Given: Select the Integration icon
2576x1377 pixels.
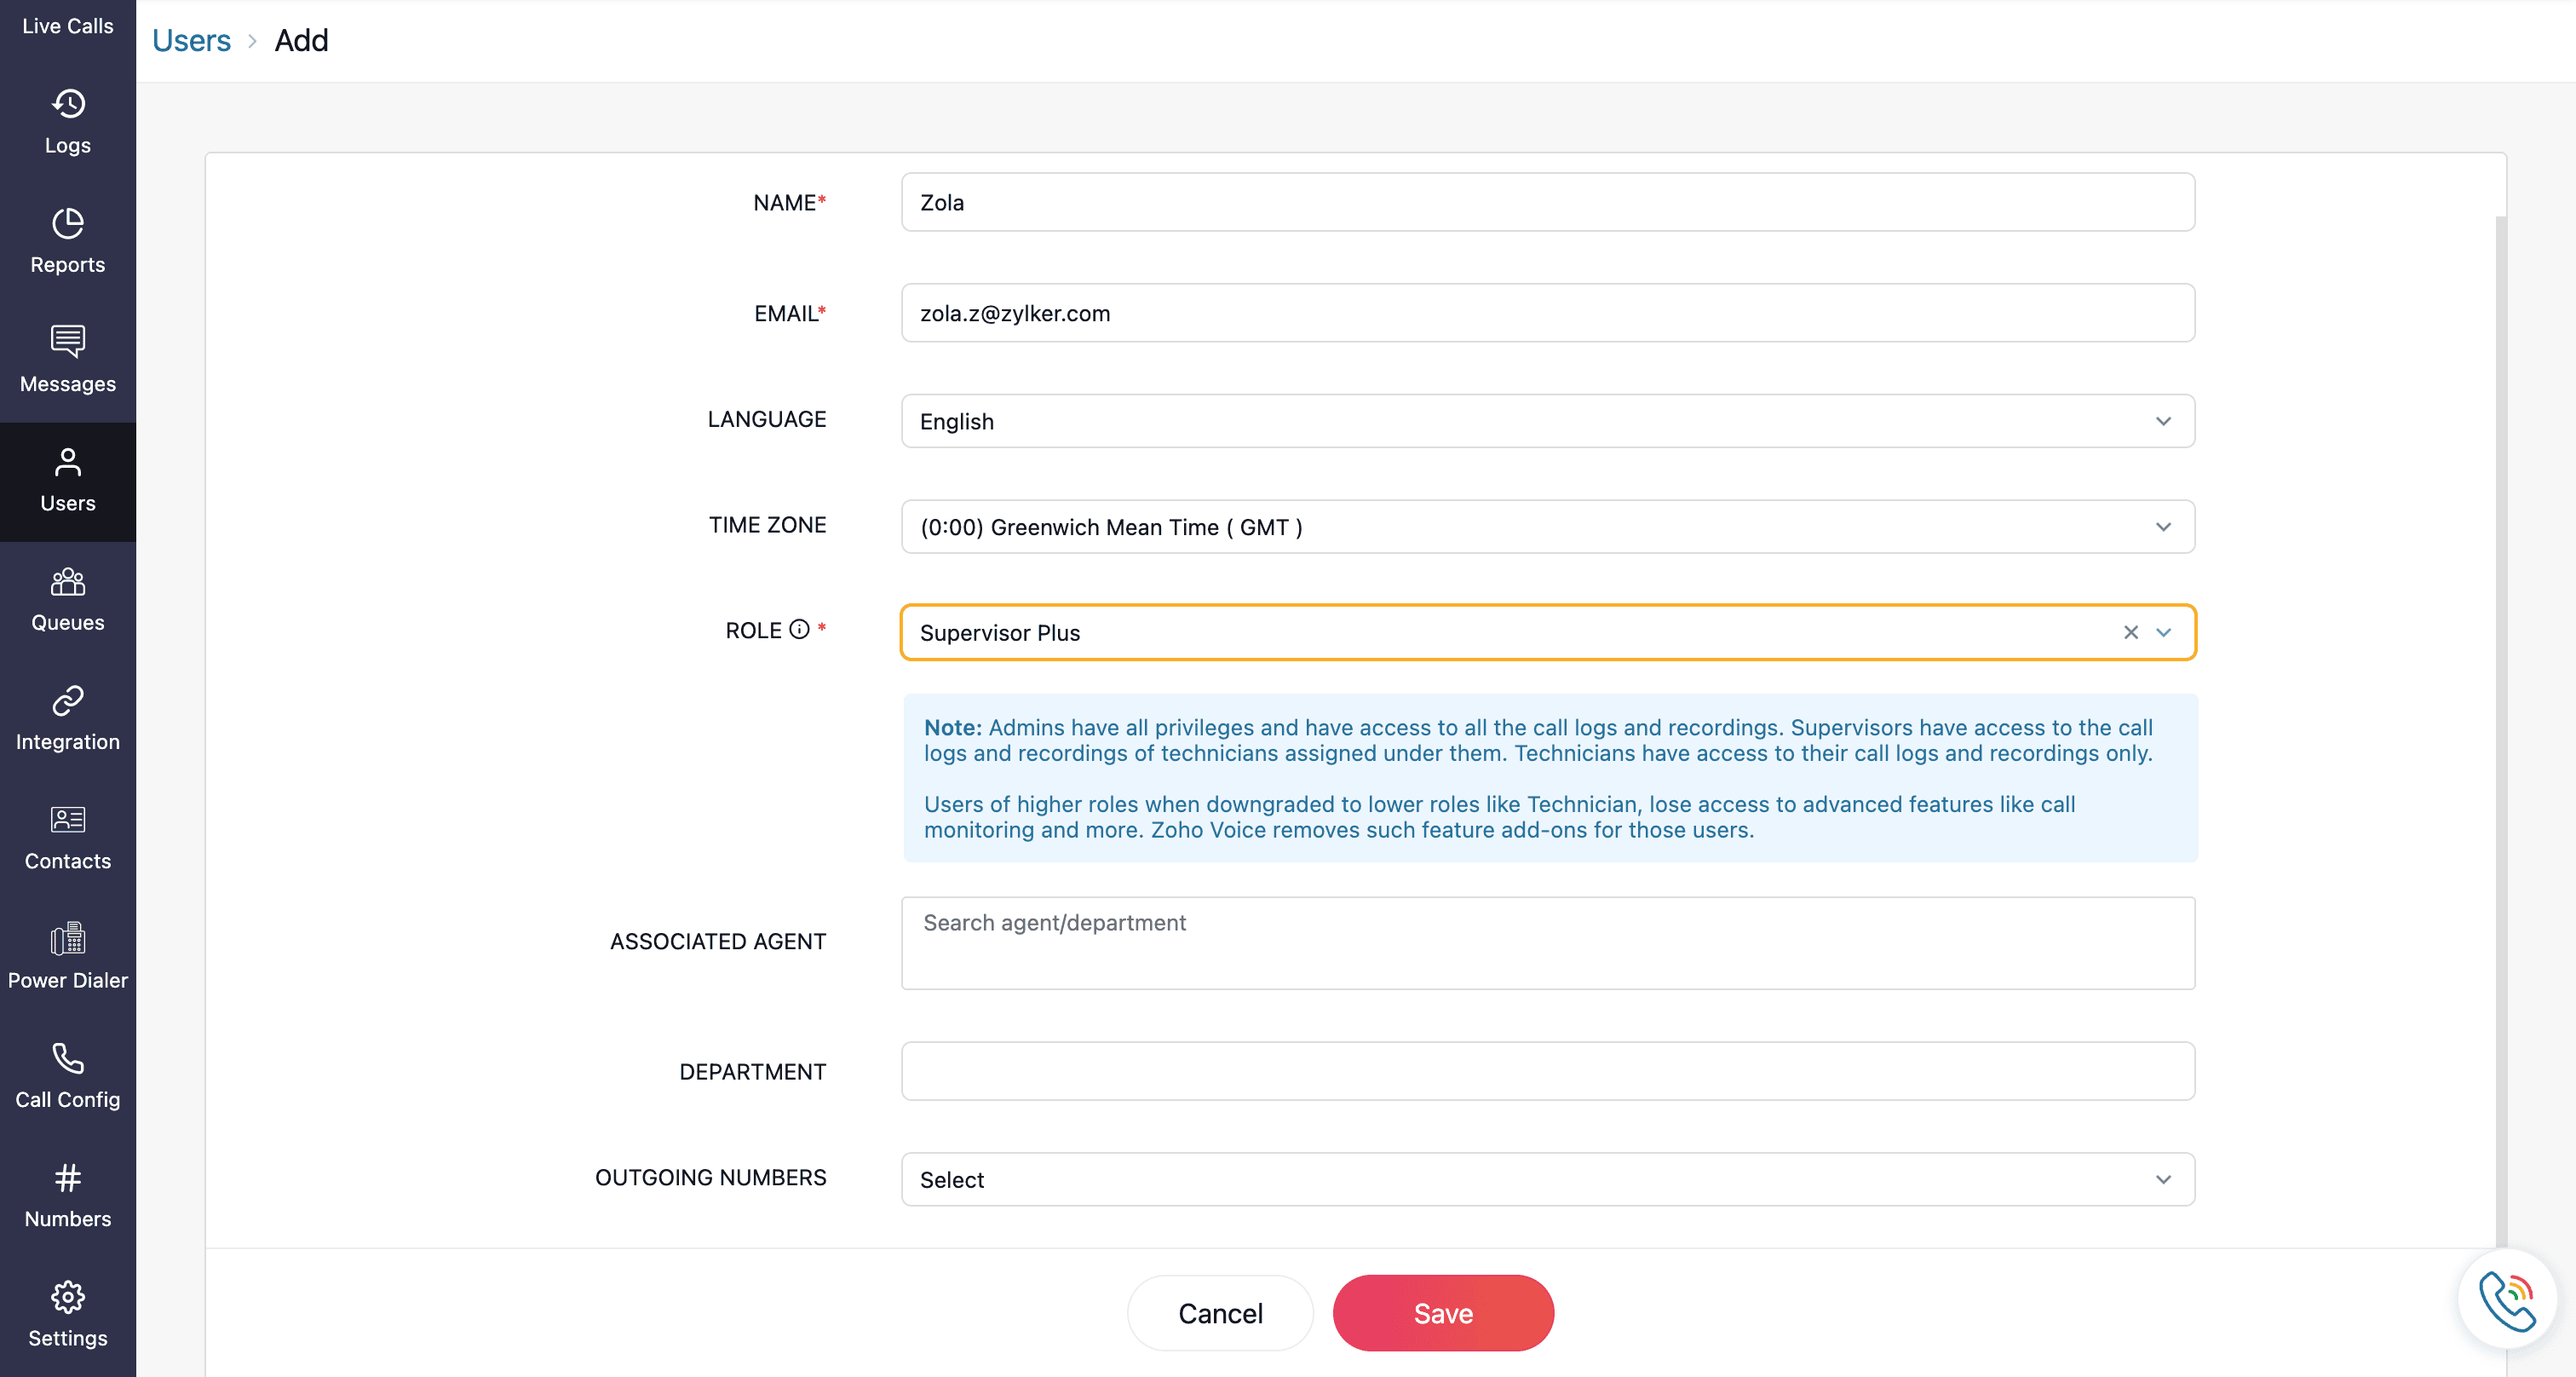Looking at the screenshot, I should 67,717.
